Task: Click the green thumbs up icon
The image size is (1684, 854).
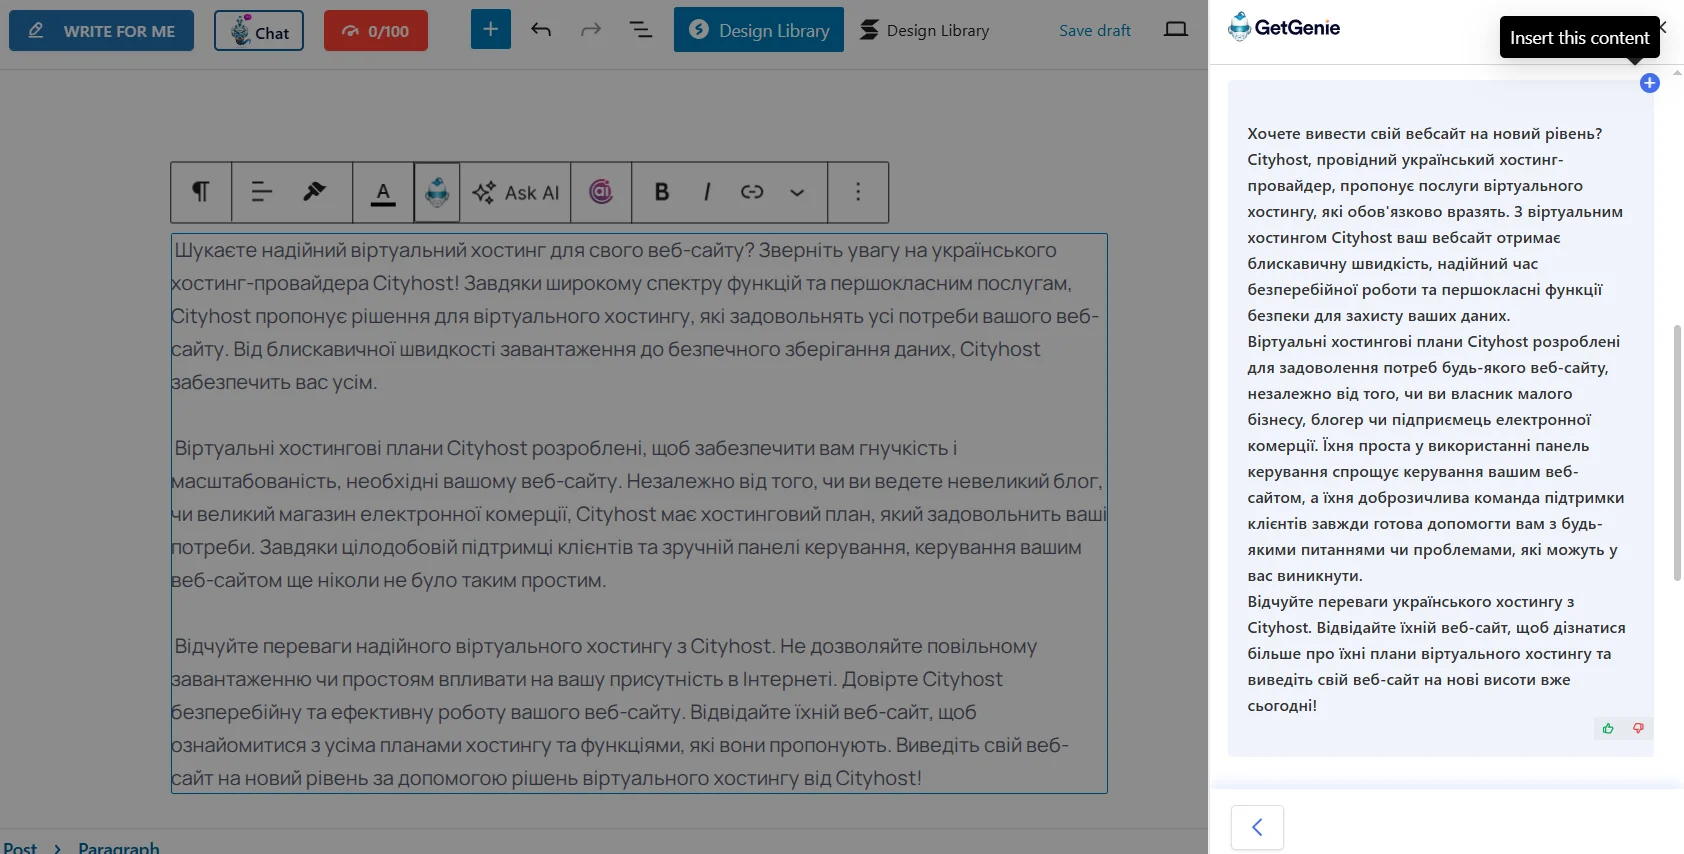Action: (x=1608, y=728)
